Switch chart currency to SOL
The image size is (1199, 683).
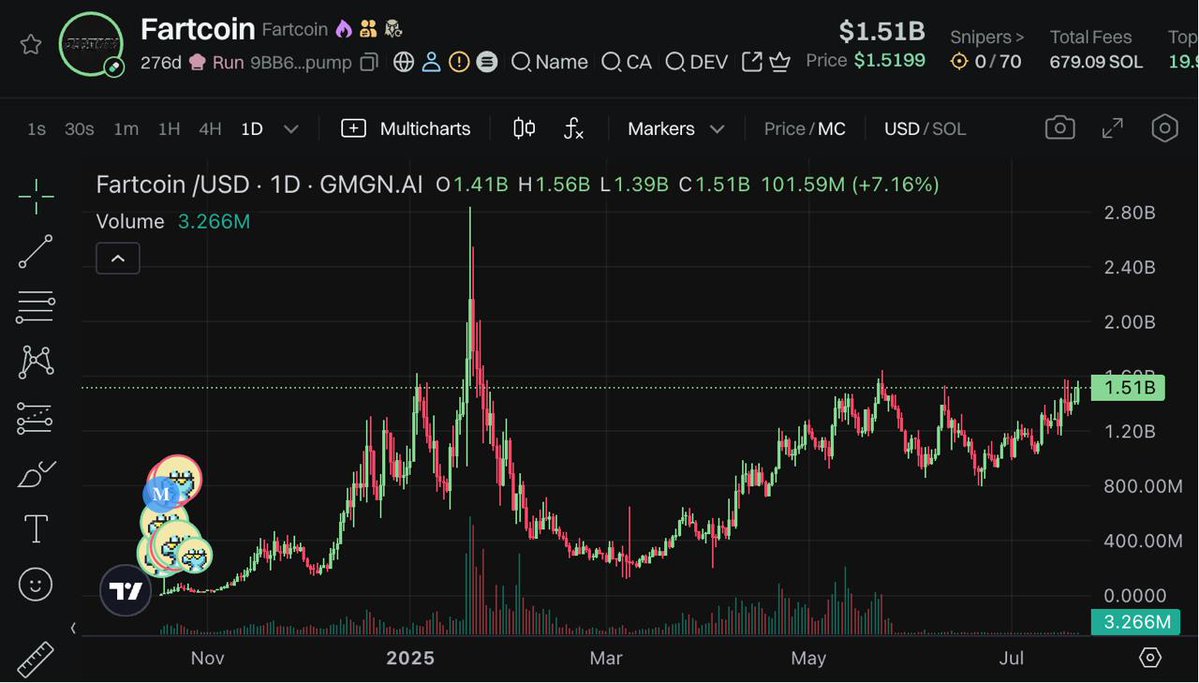[x=949, y=128]
